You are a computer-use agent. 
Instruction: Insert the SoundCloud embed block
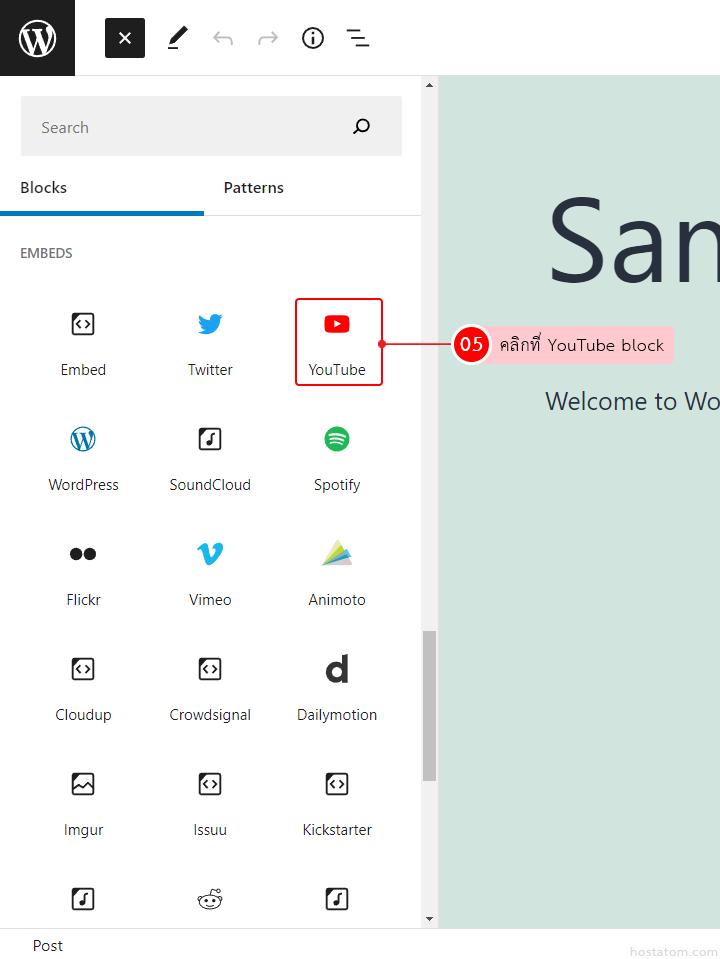click(x=210, y=457)
